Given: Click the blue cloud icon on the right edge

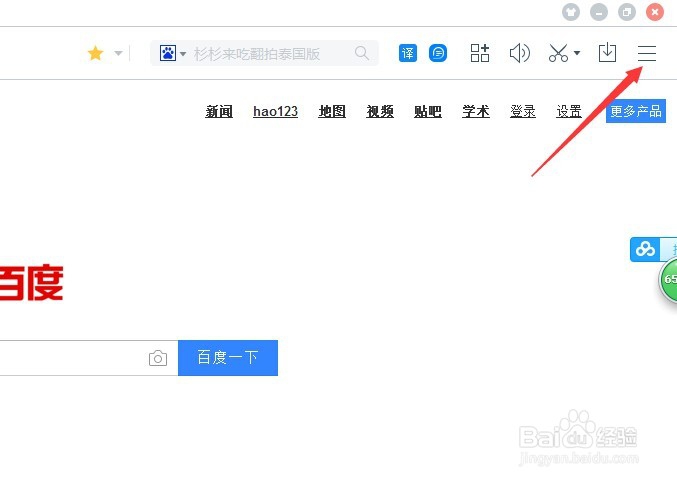Looking at the screenshot, I should pyautogui.click(x=645, y=249).
